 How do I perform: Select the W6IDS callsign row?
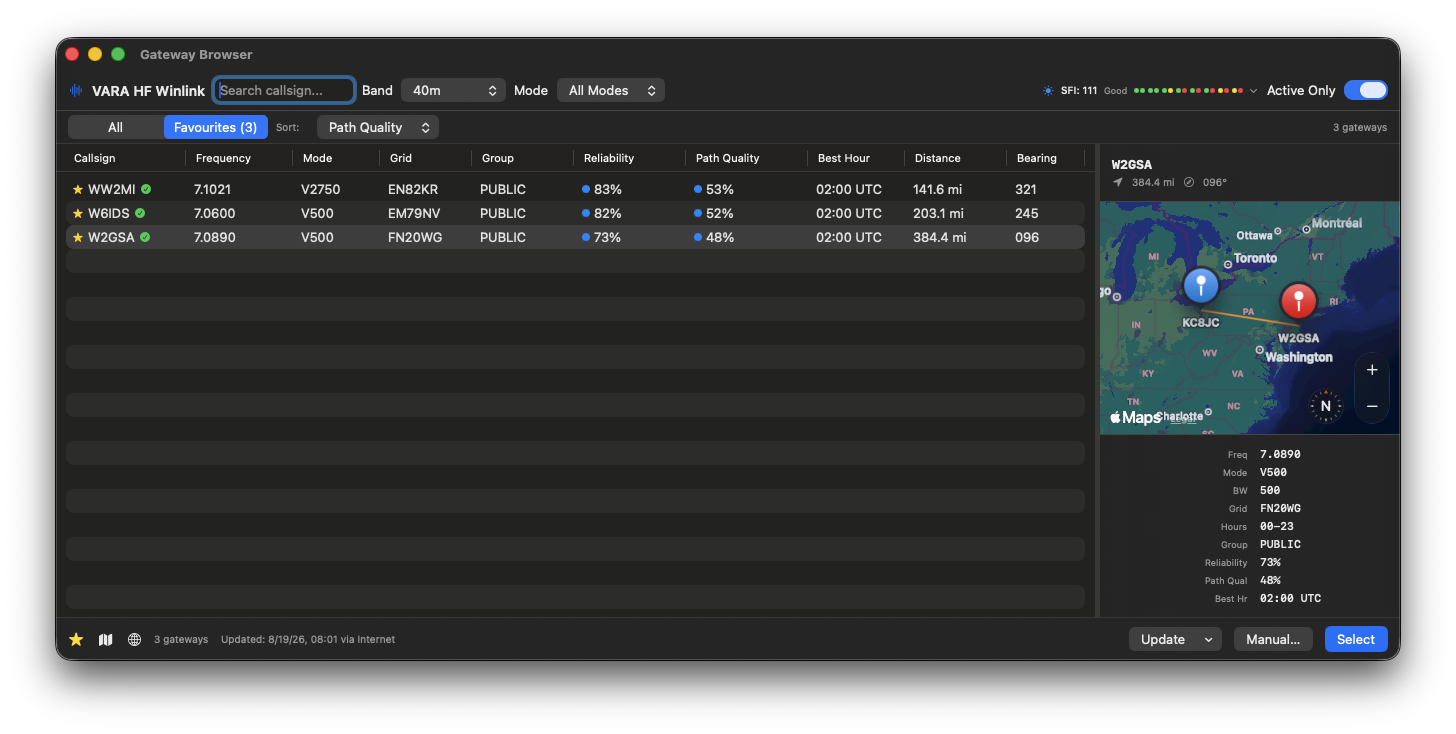pos(575,213)
